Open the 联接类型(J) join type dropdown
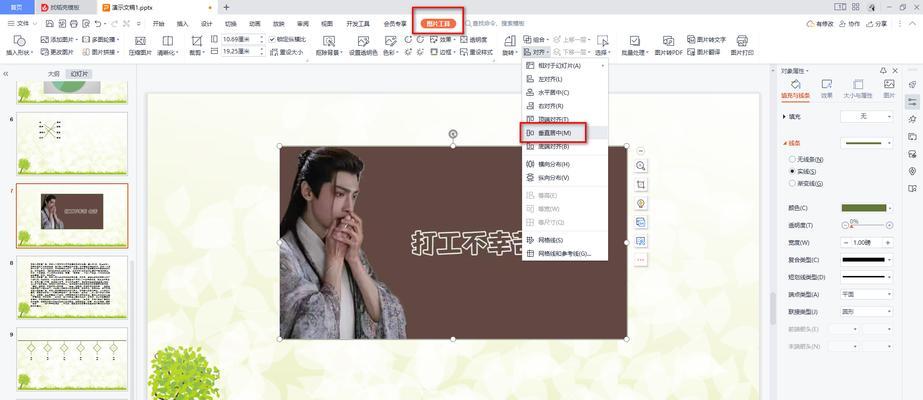This screenshot has height=400, width=923. [866, 311]
